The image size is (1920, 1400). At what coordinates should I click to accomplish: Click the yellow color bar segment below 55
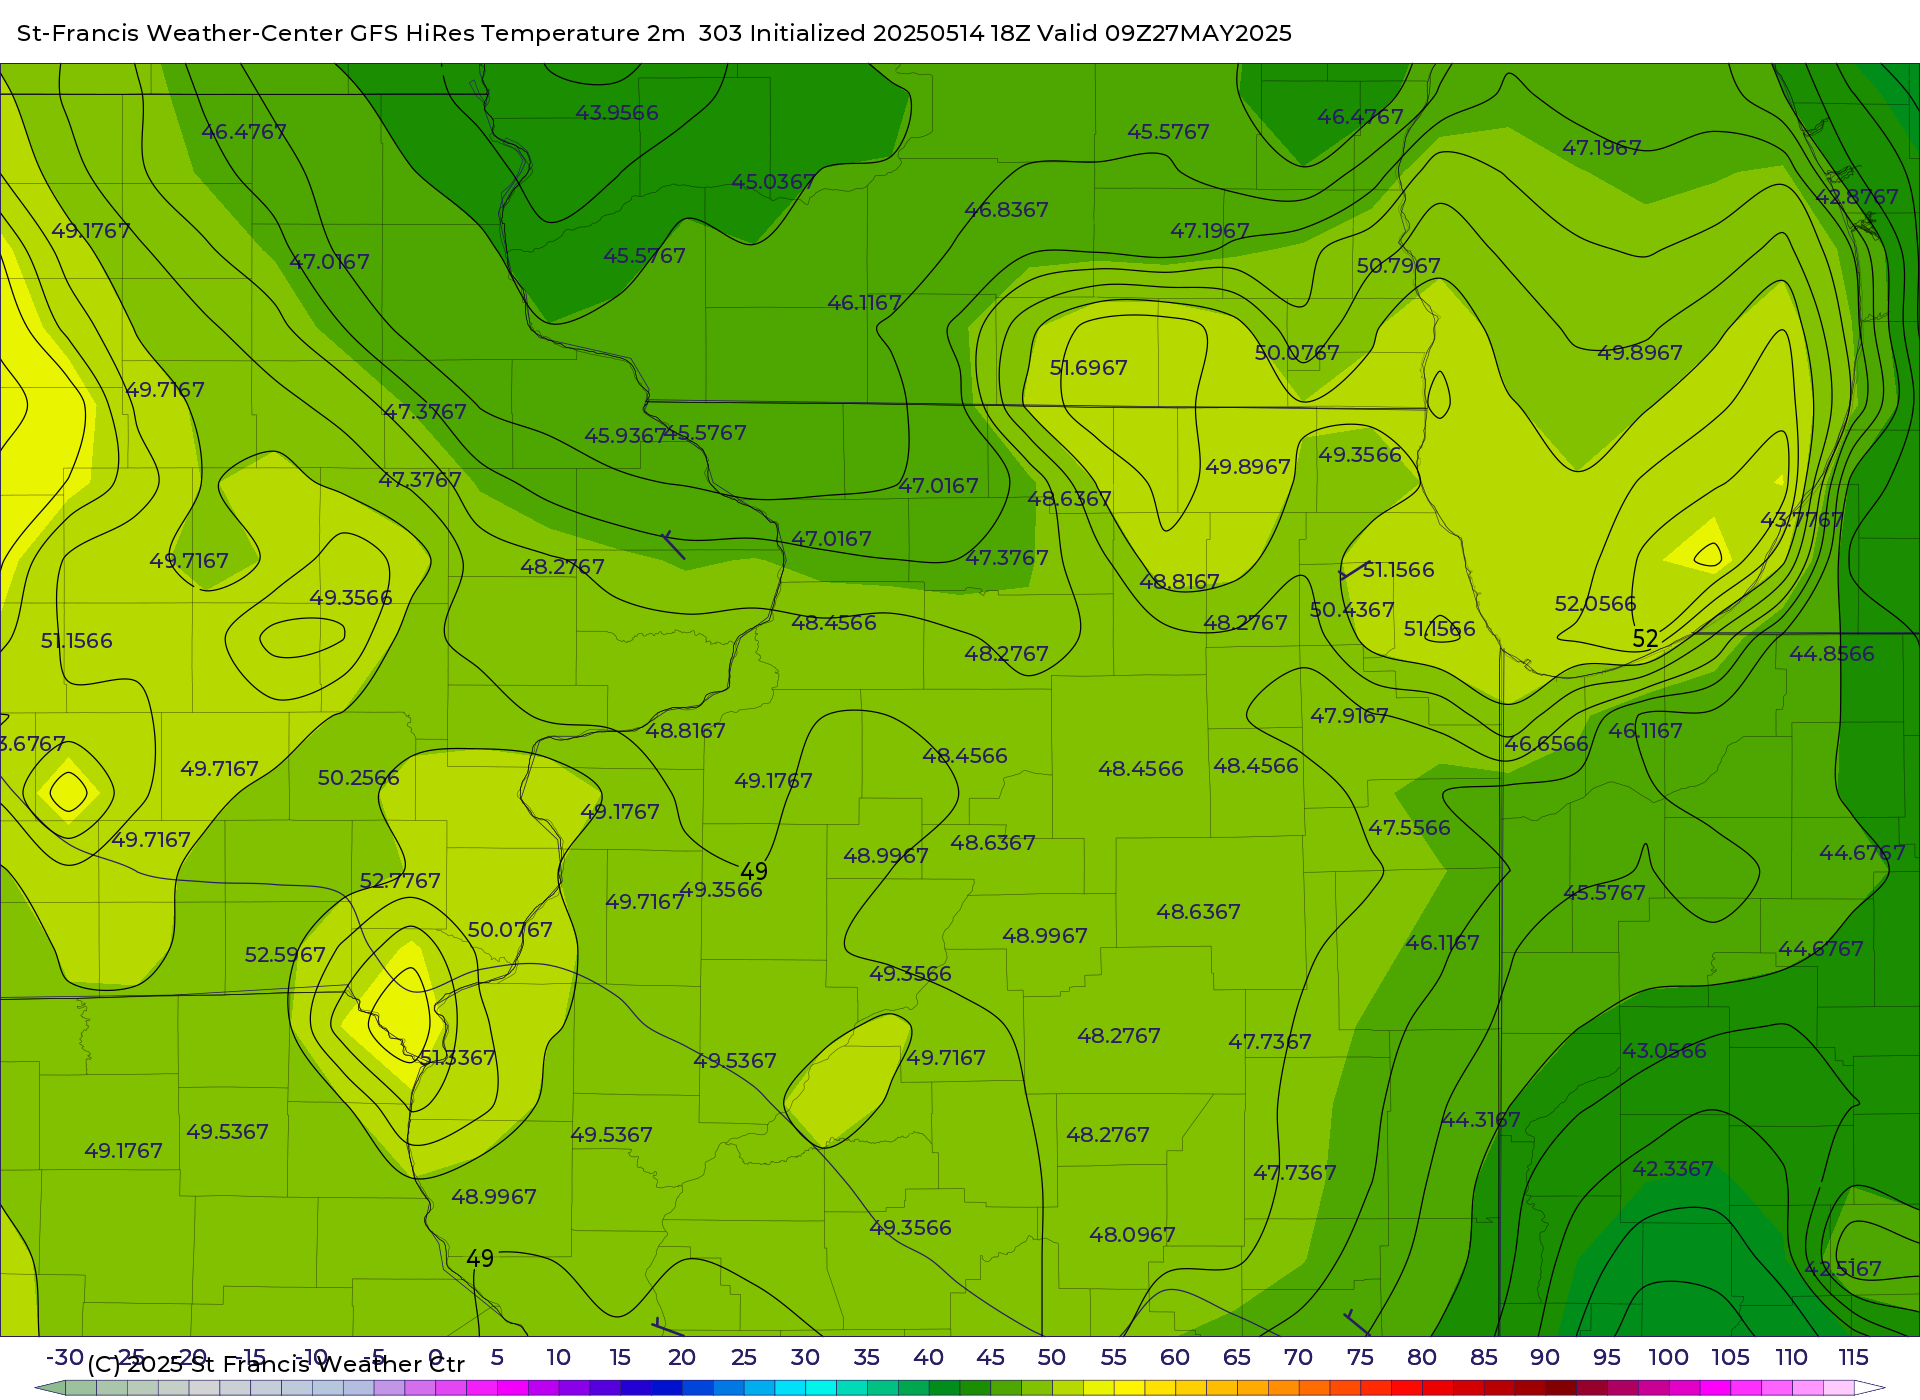coord(1128,1388)
